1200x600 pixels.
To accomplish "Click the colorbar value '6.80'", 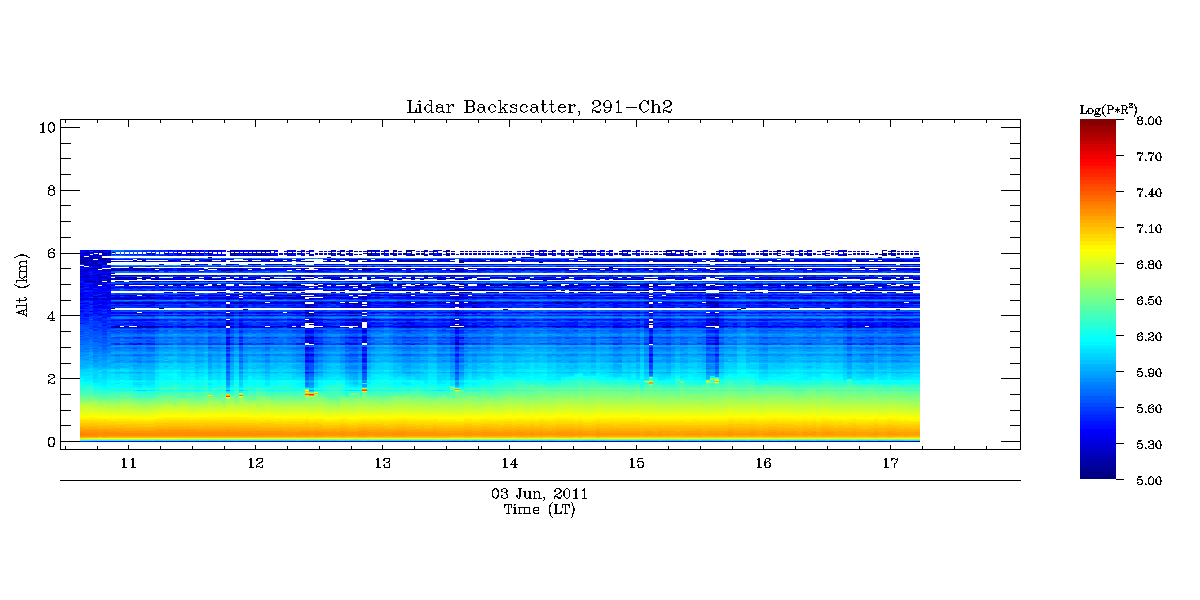I will [1149, 265].
